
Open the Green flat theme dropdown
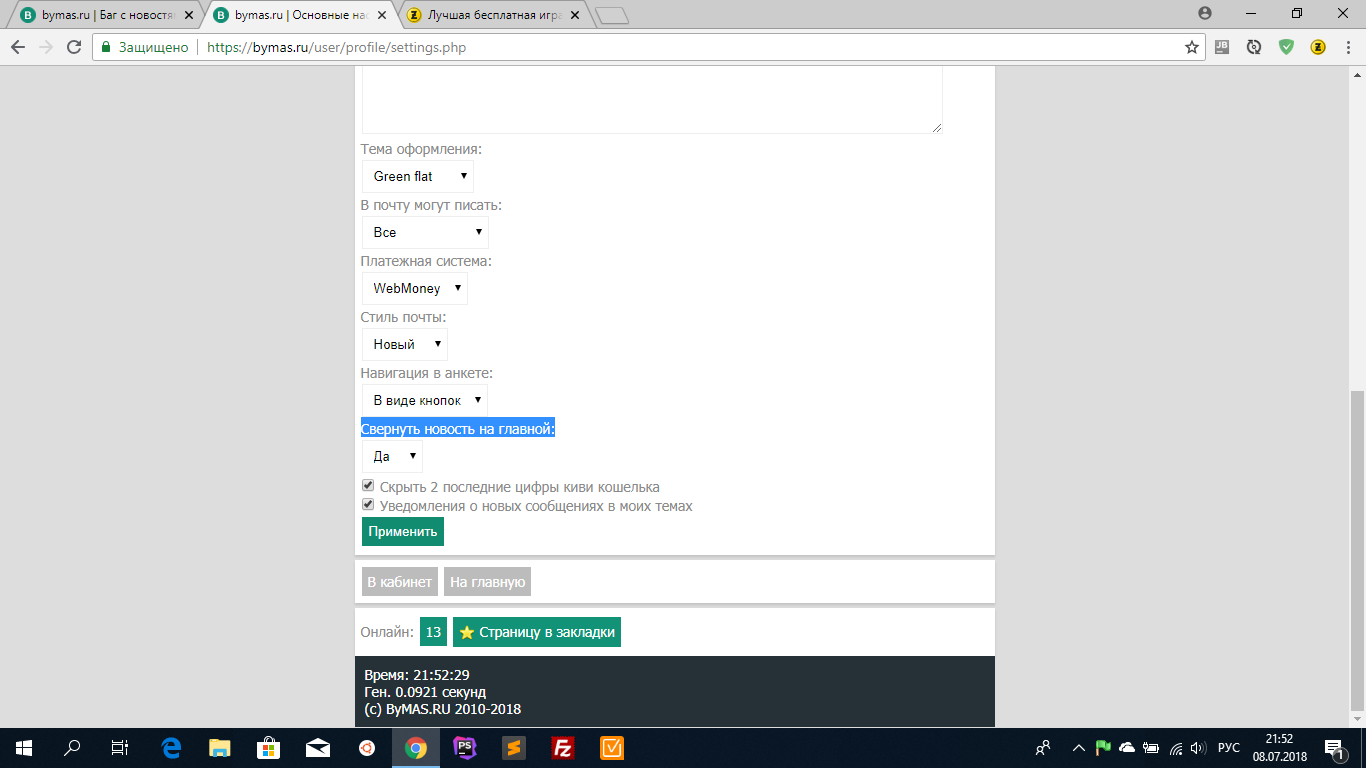(x=418, y=176)
